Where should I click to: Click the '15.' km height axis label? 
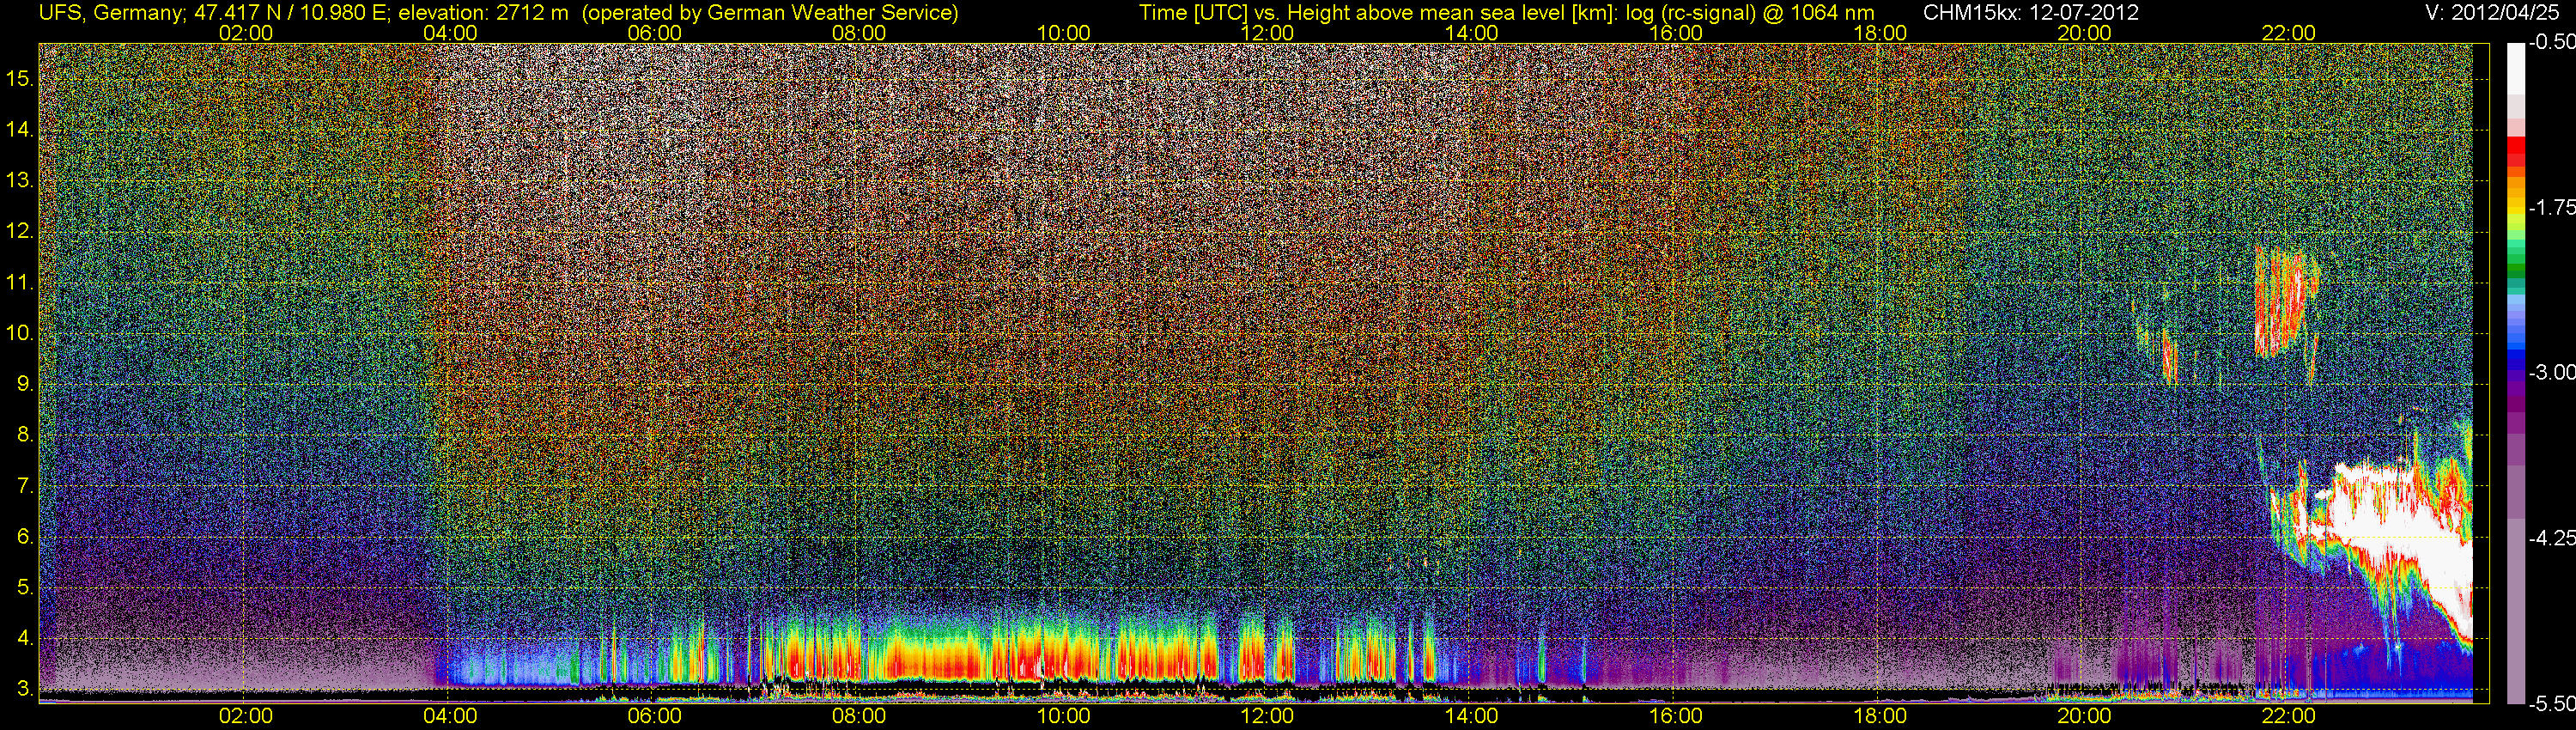(x=19, y=79)
